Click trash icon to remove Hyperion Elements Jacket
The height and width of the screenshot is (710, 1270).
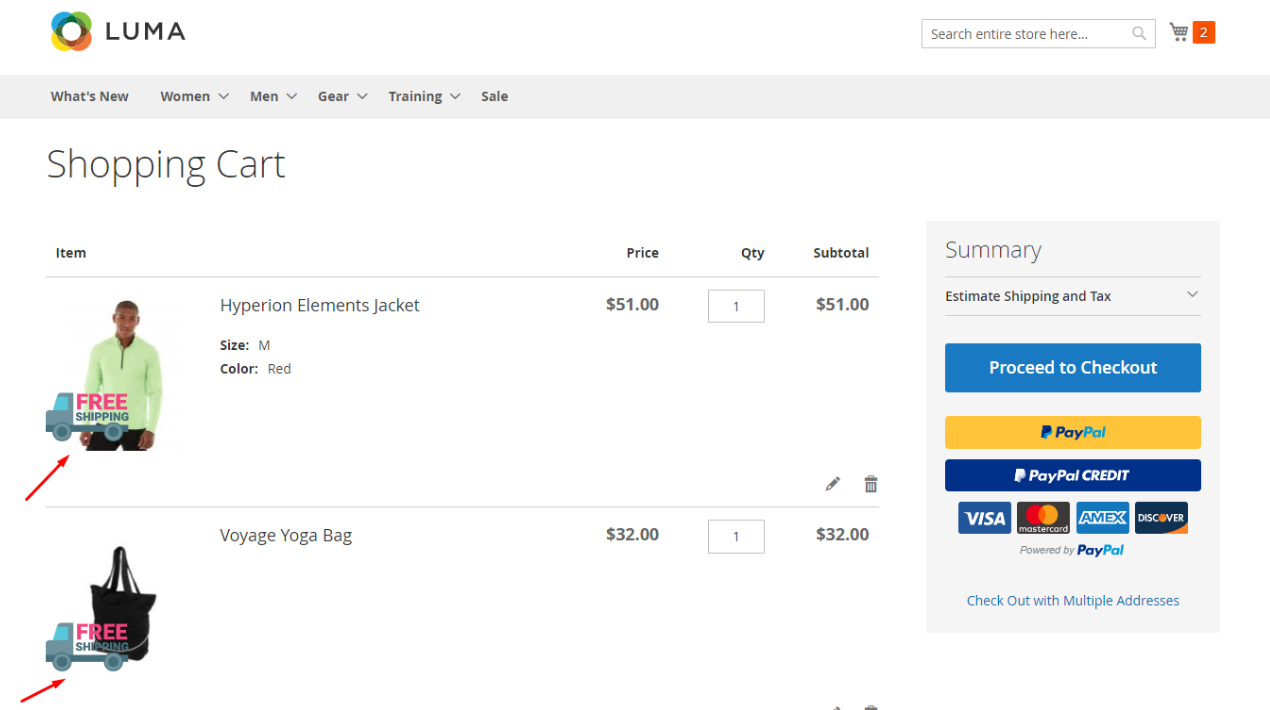pos(871,484)
